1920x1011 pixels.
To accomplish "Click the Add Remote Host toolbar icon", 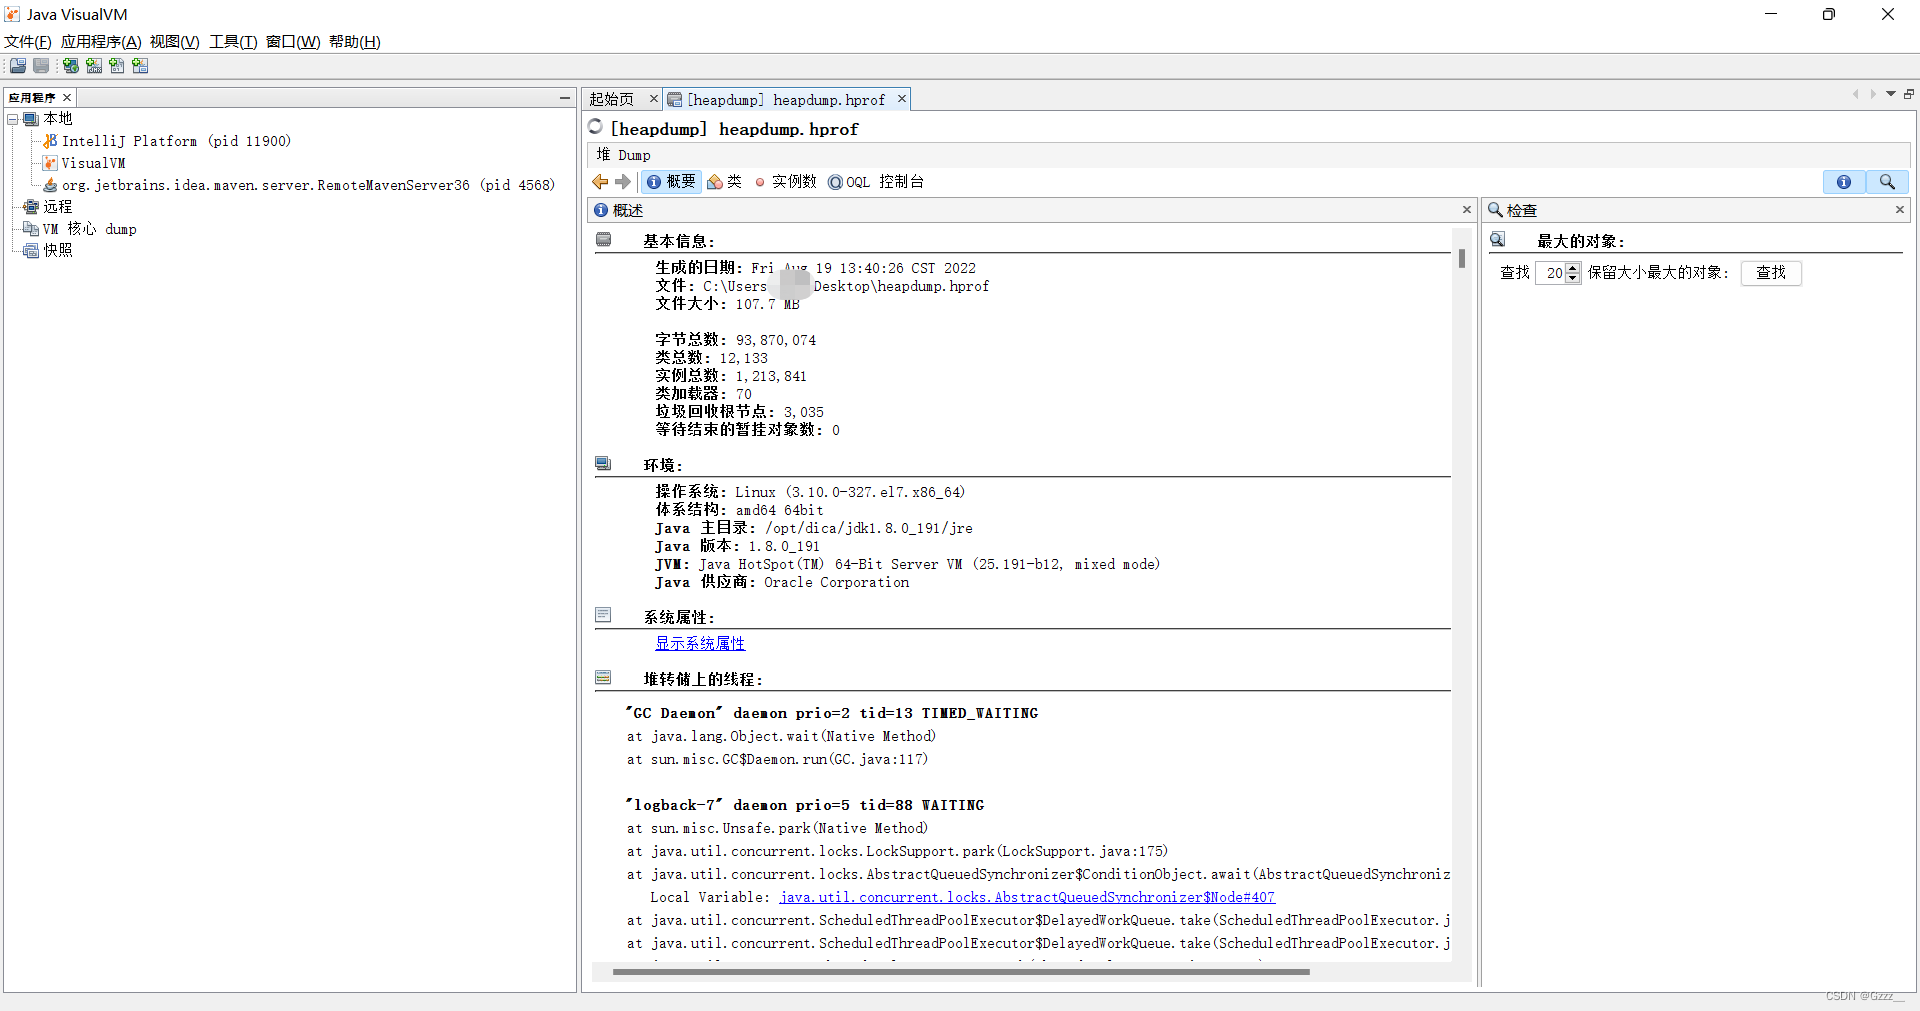I will 70,66.
